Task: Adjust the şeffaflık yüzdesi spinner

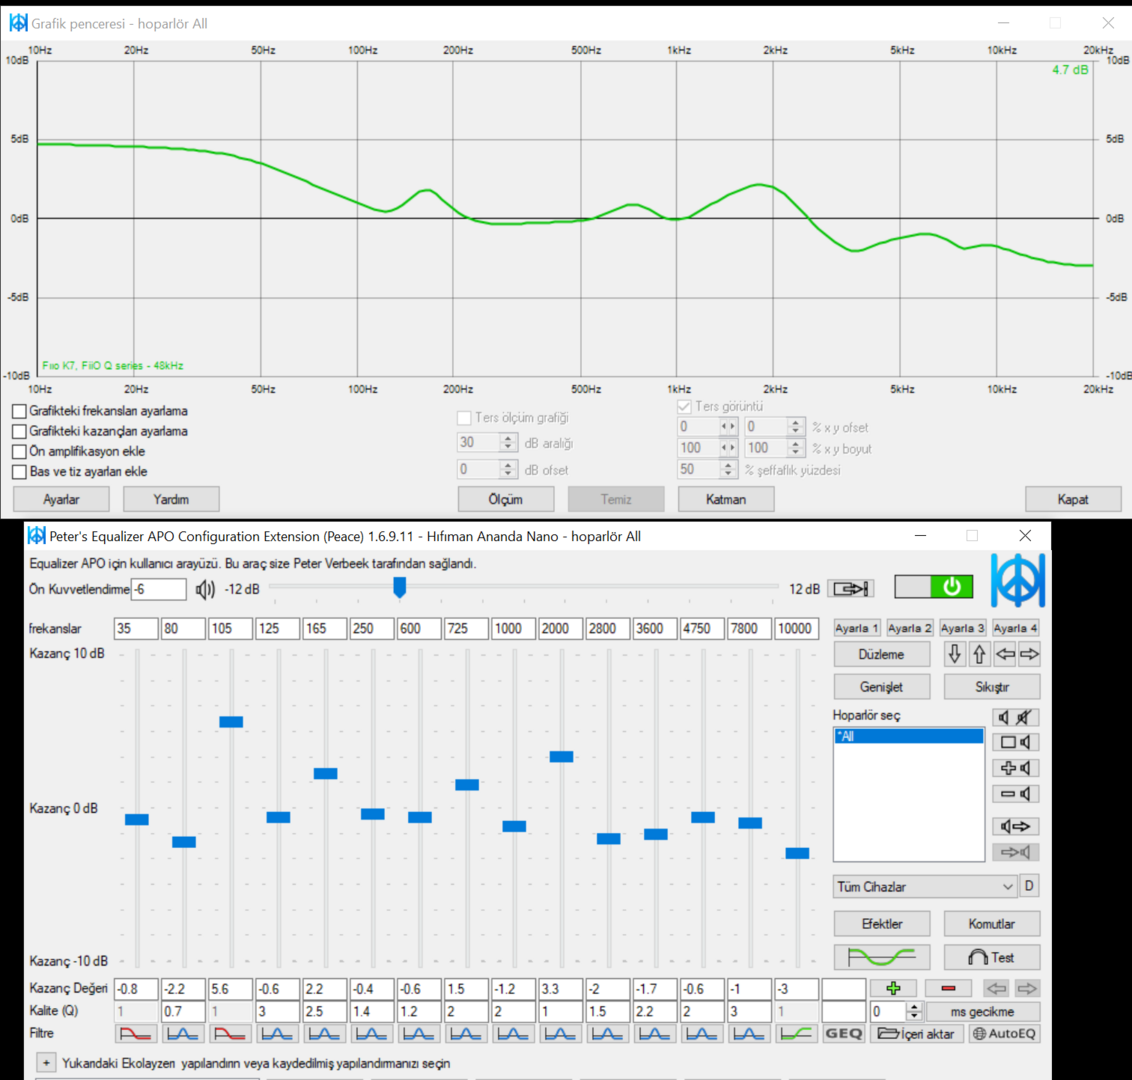Action: [728, 470]
